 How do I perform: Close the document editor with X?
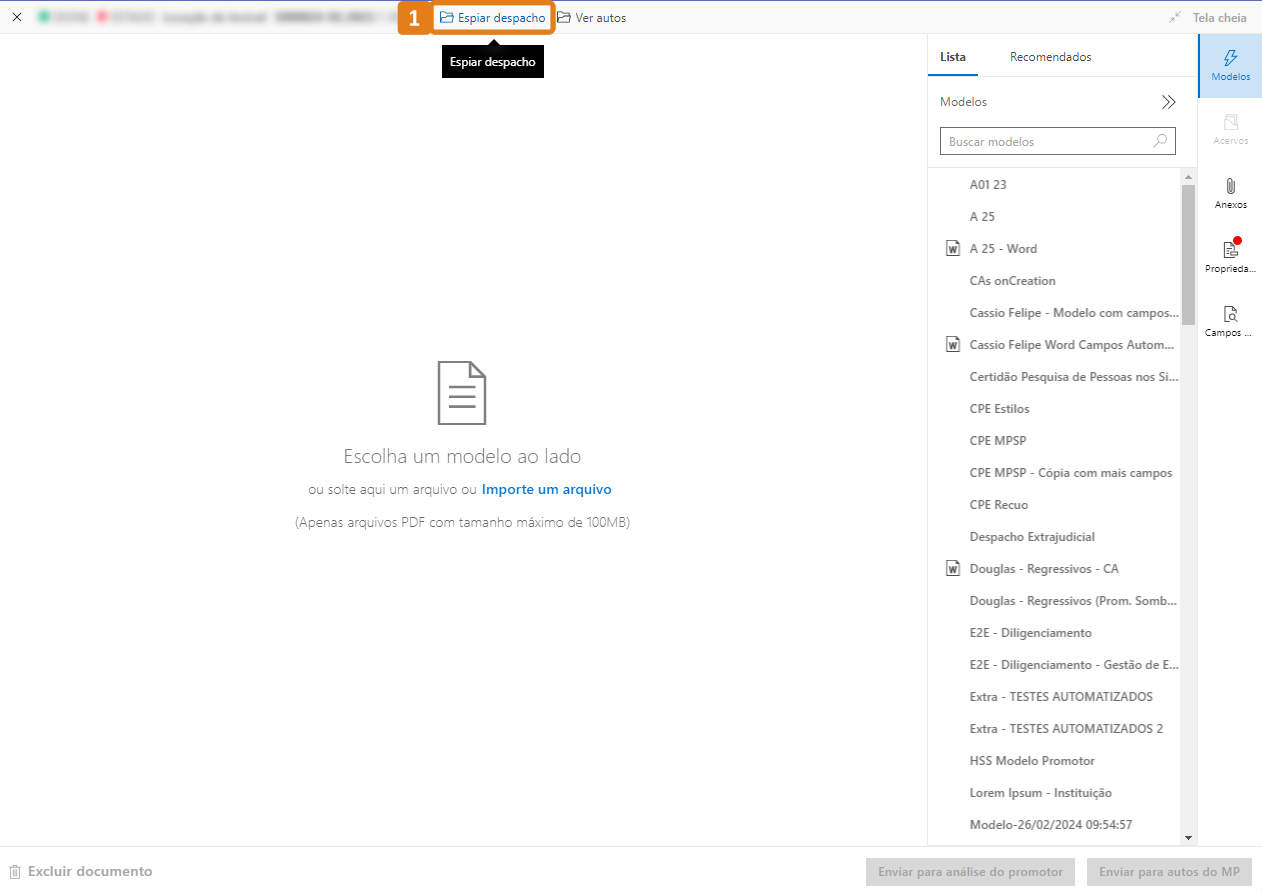point(17,17)
